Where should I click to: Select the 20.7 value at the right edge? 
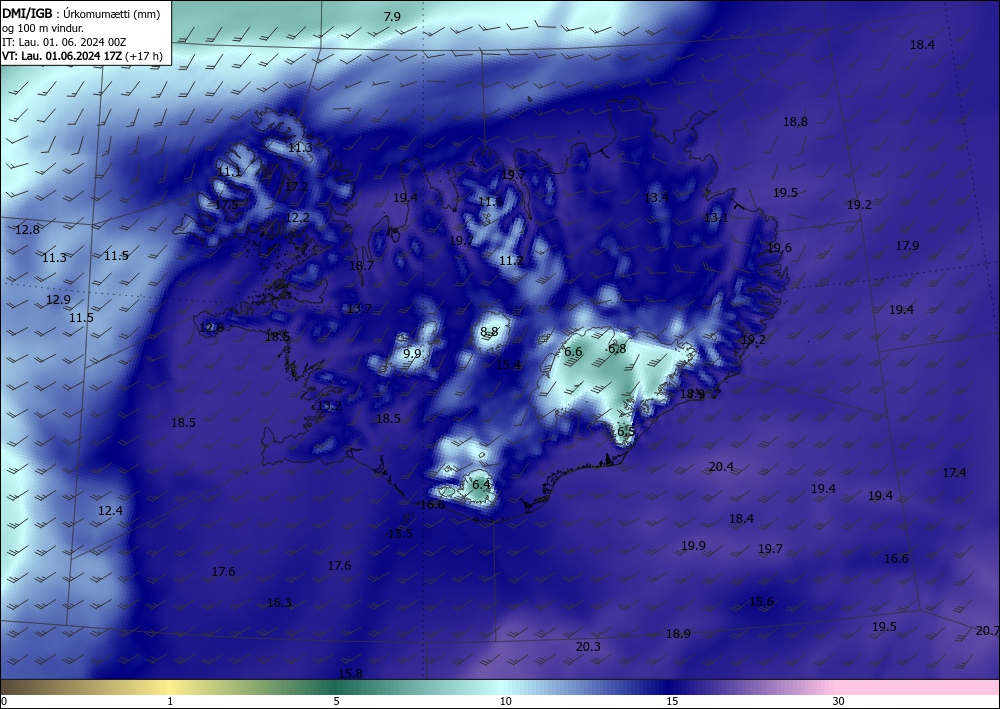tap(987, 631)
